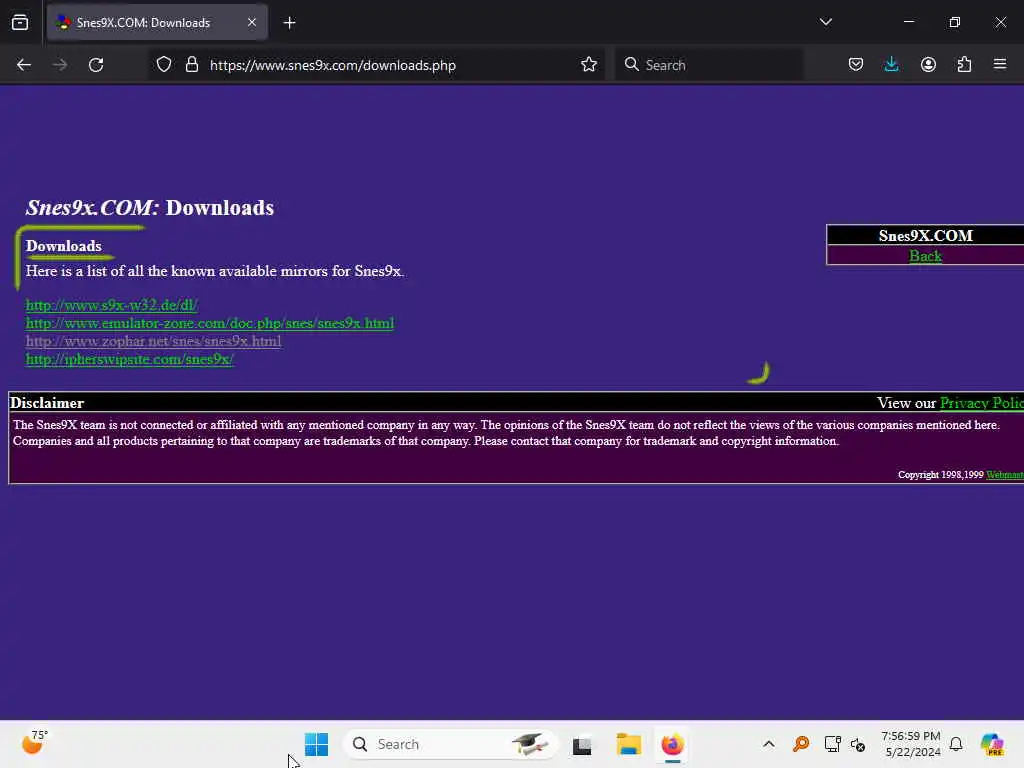
Task: Click the Downloads section heading
Action: point(64,246)
